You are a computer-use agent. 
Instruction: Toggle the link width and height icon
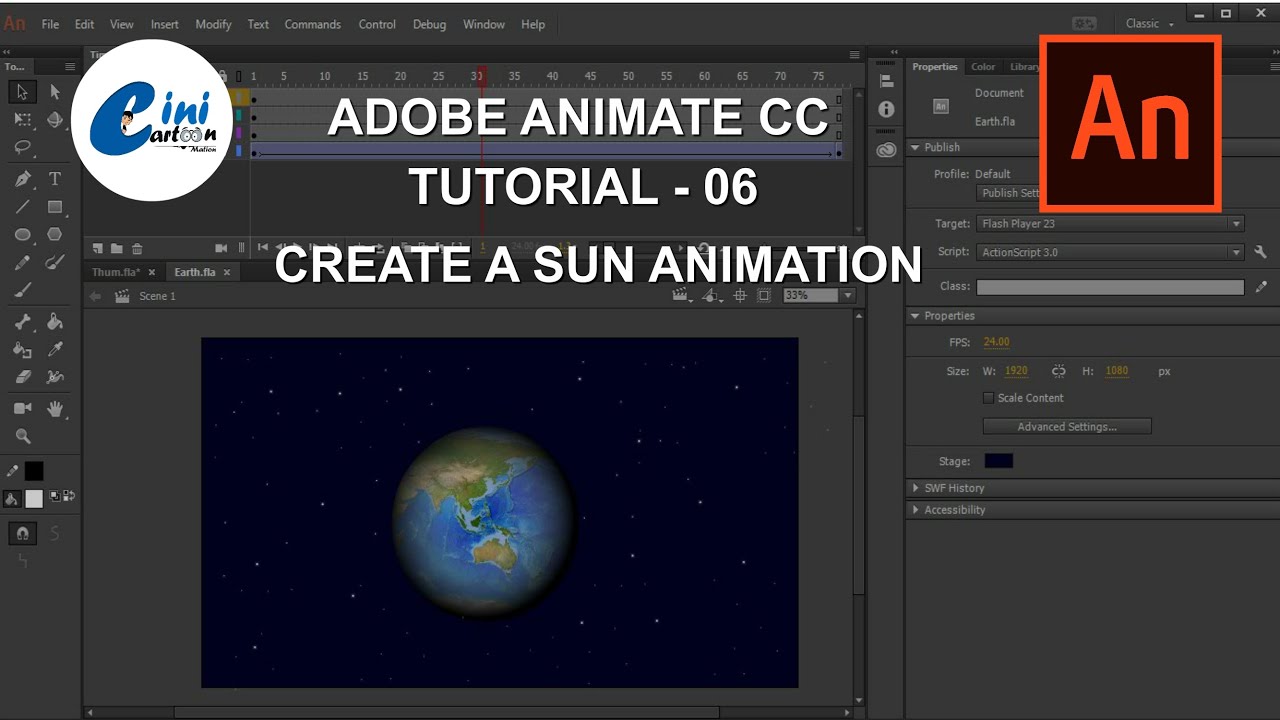click(x=1058, y=371)
